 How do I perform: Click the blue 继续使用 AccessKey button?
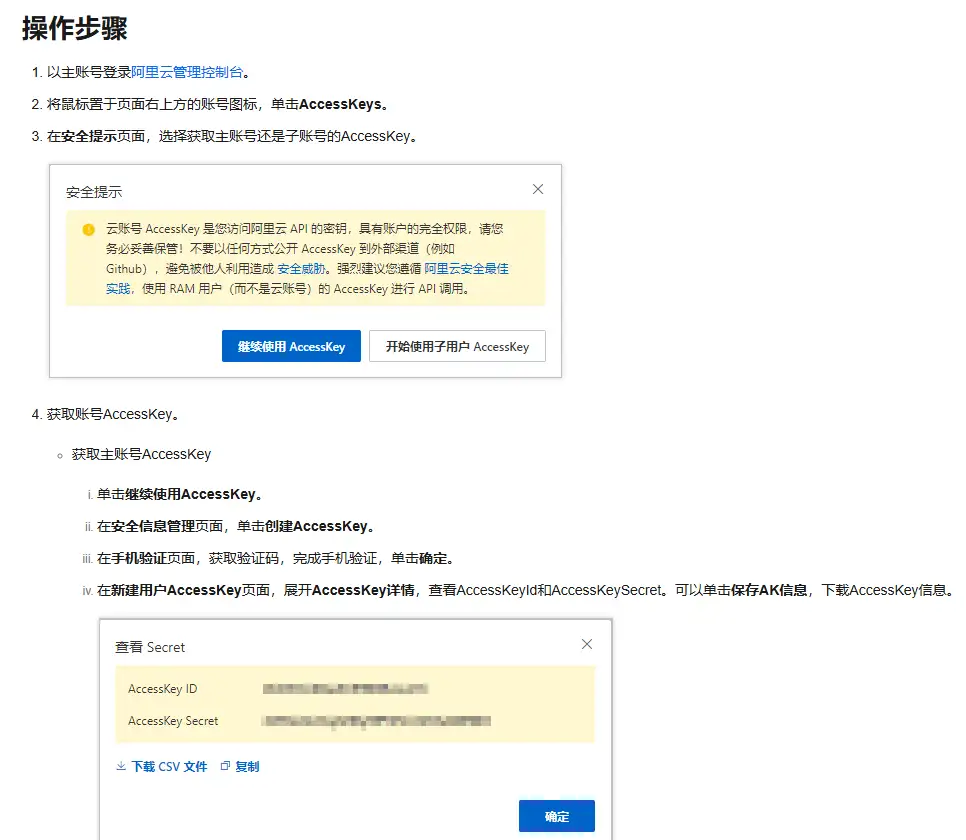click(x=290, y=346)
